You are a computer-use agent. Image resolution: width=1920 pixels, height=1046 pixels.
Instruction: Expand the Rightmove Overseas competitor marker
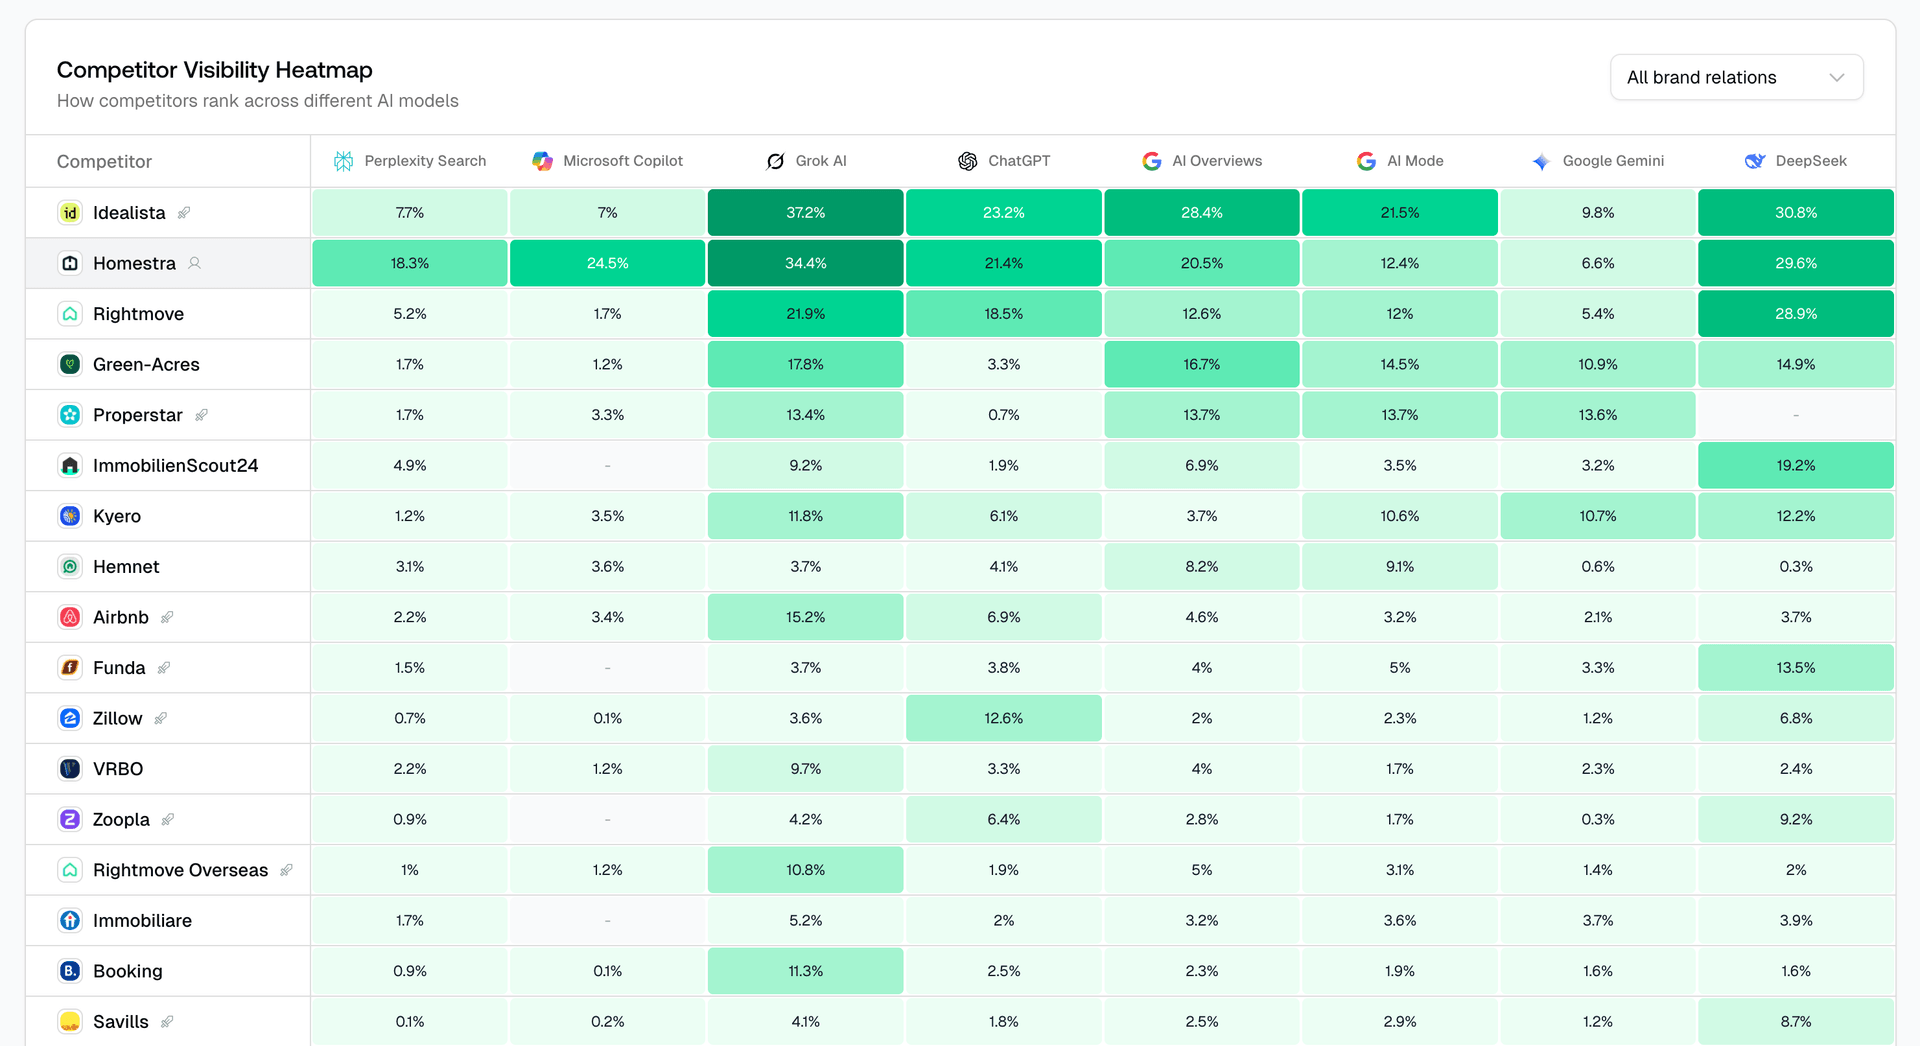[x=287, y=870]
